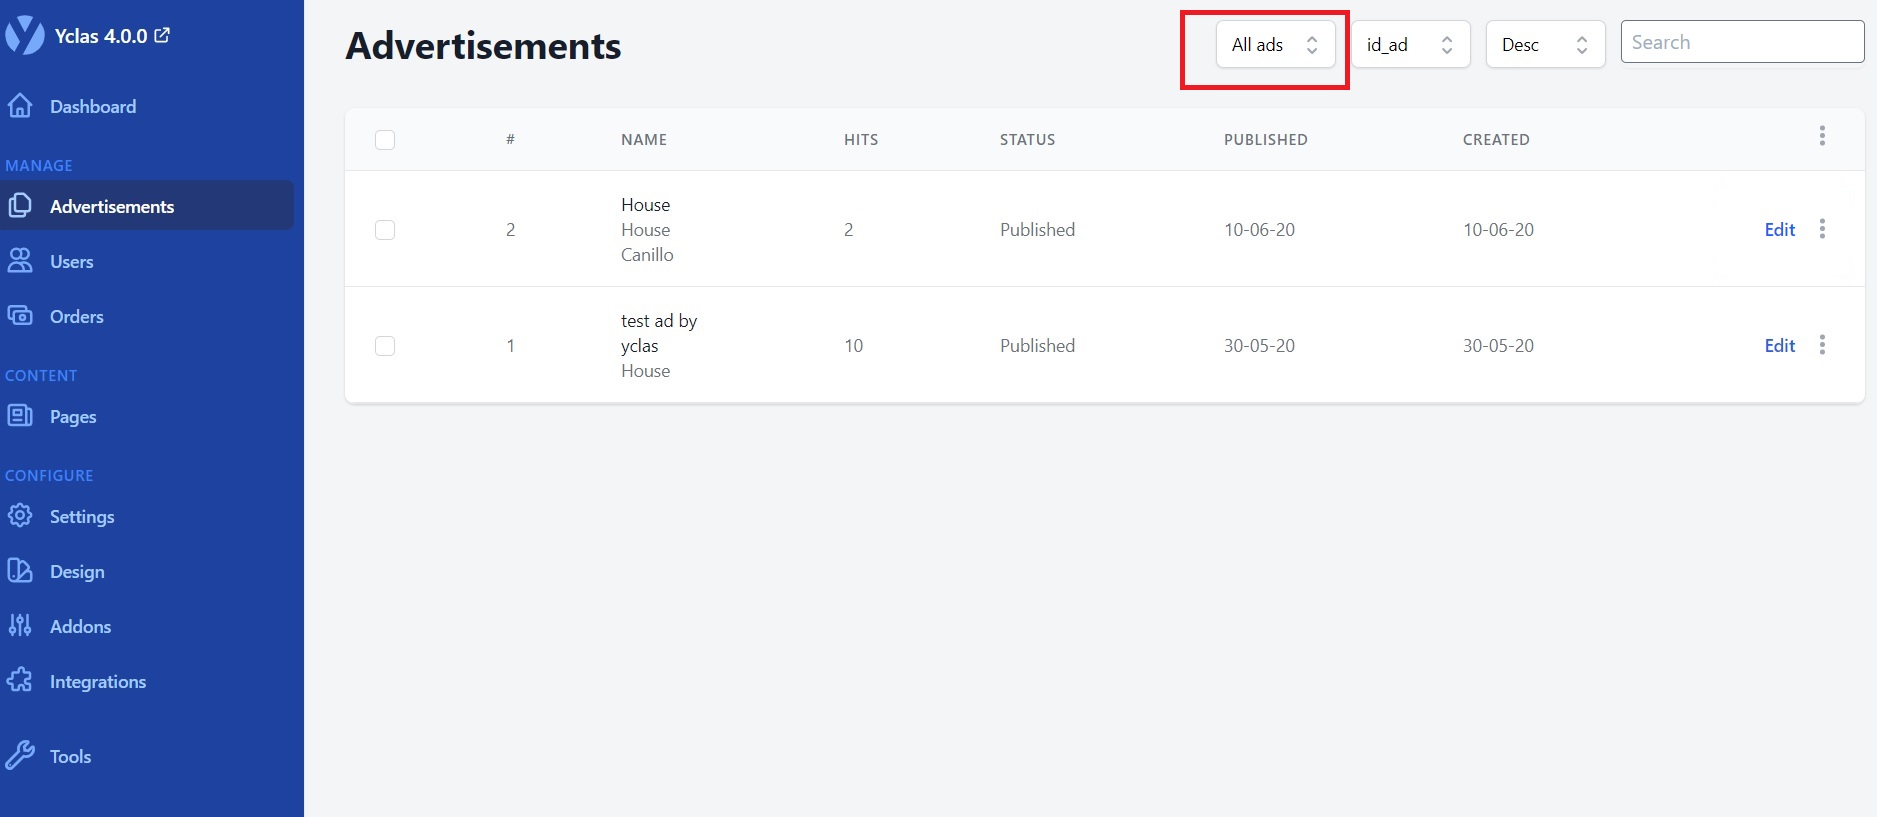Open the House ad title

coord(646,204)
